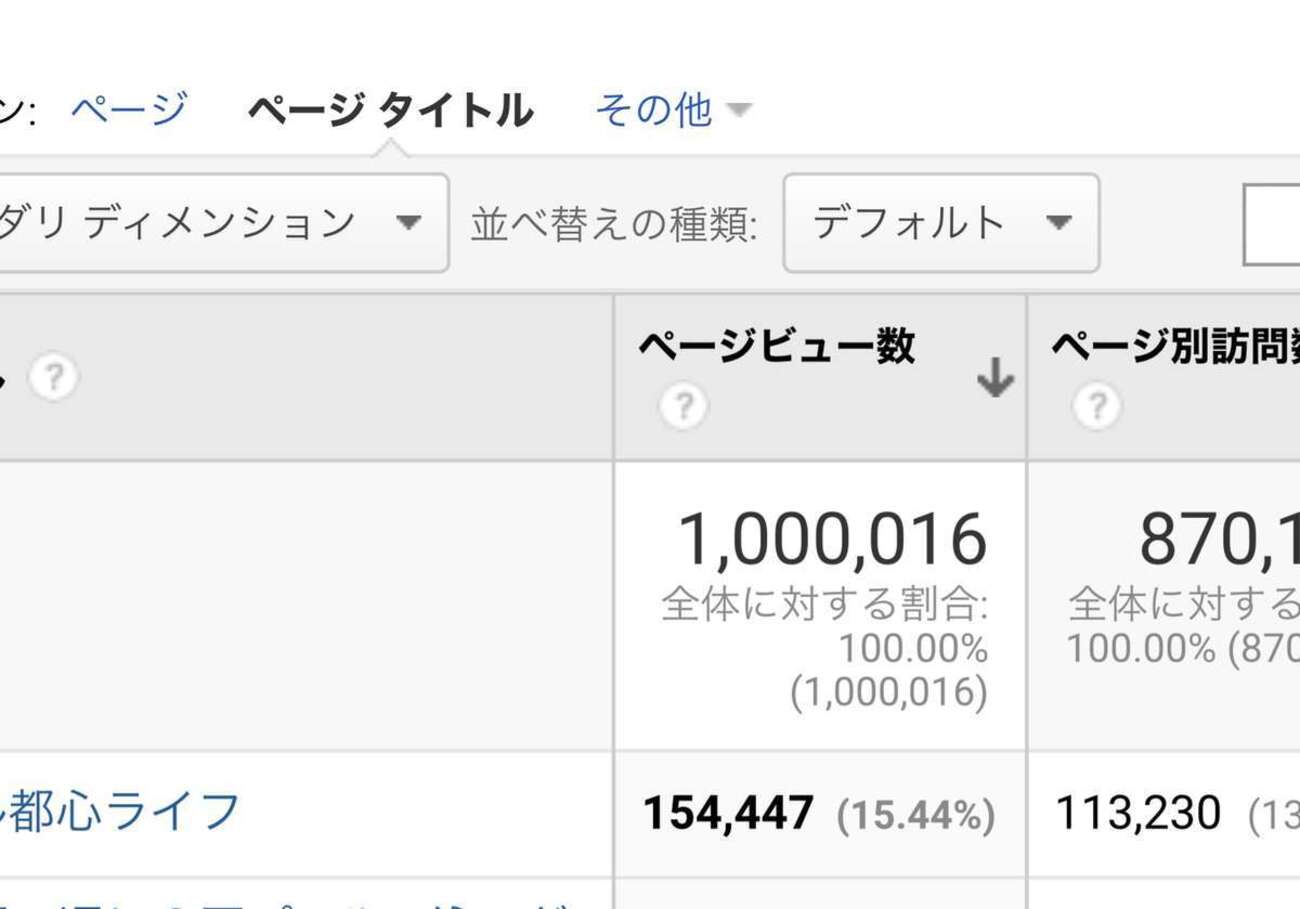Image resolution: width=1300 pixels, height=909 pixels.
Task: Expand the secondary dimension (ディメンション) dropdown
Action: coord(222,223)
